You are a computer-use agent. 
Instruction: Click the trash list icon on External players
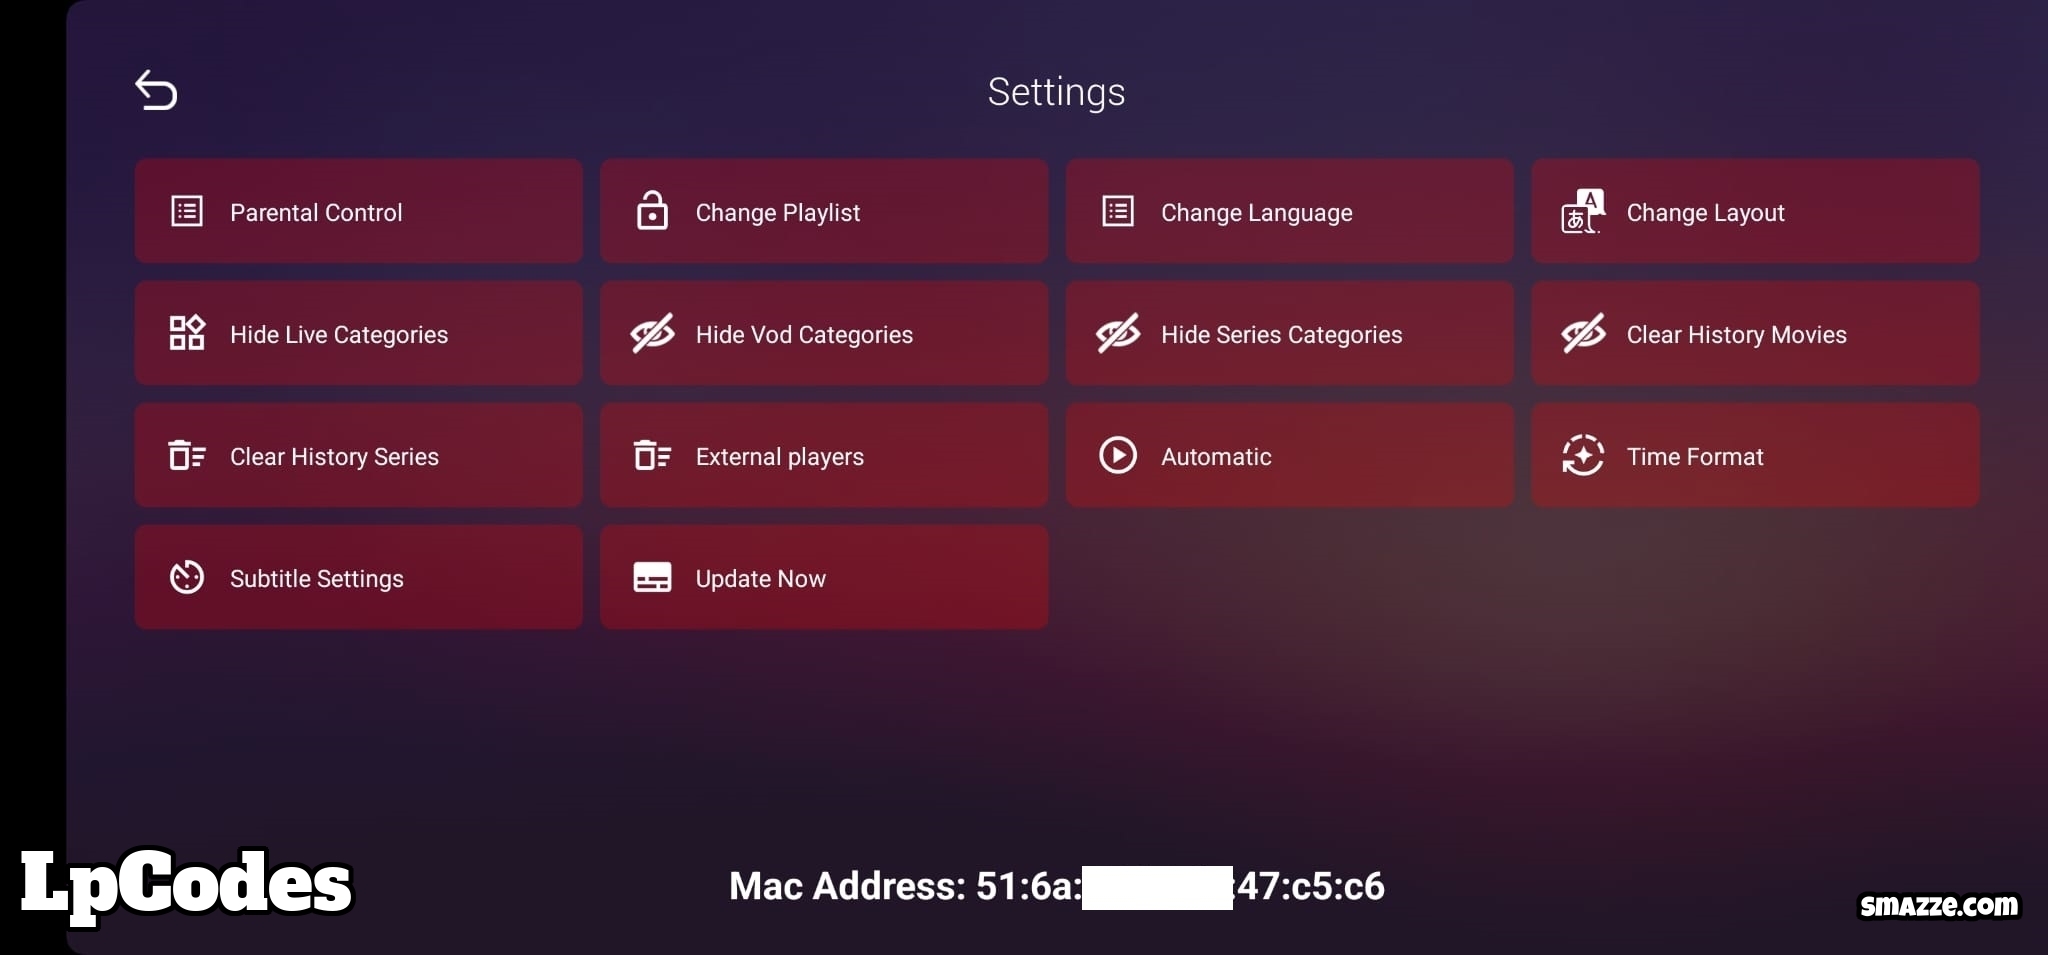652,455
